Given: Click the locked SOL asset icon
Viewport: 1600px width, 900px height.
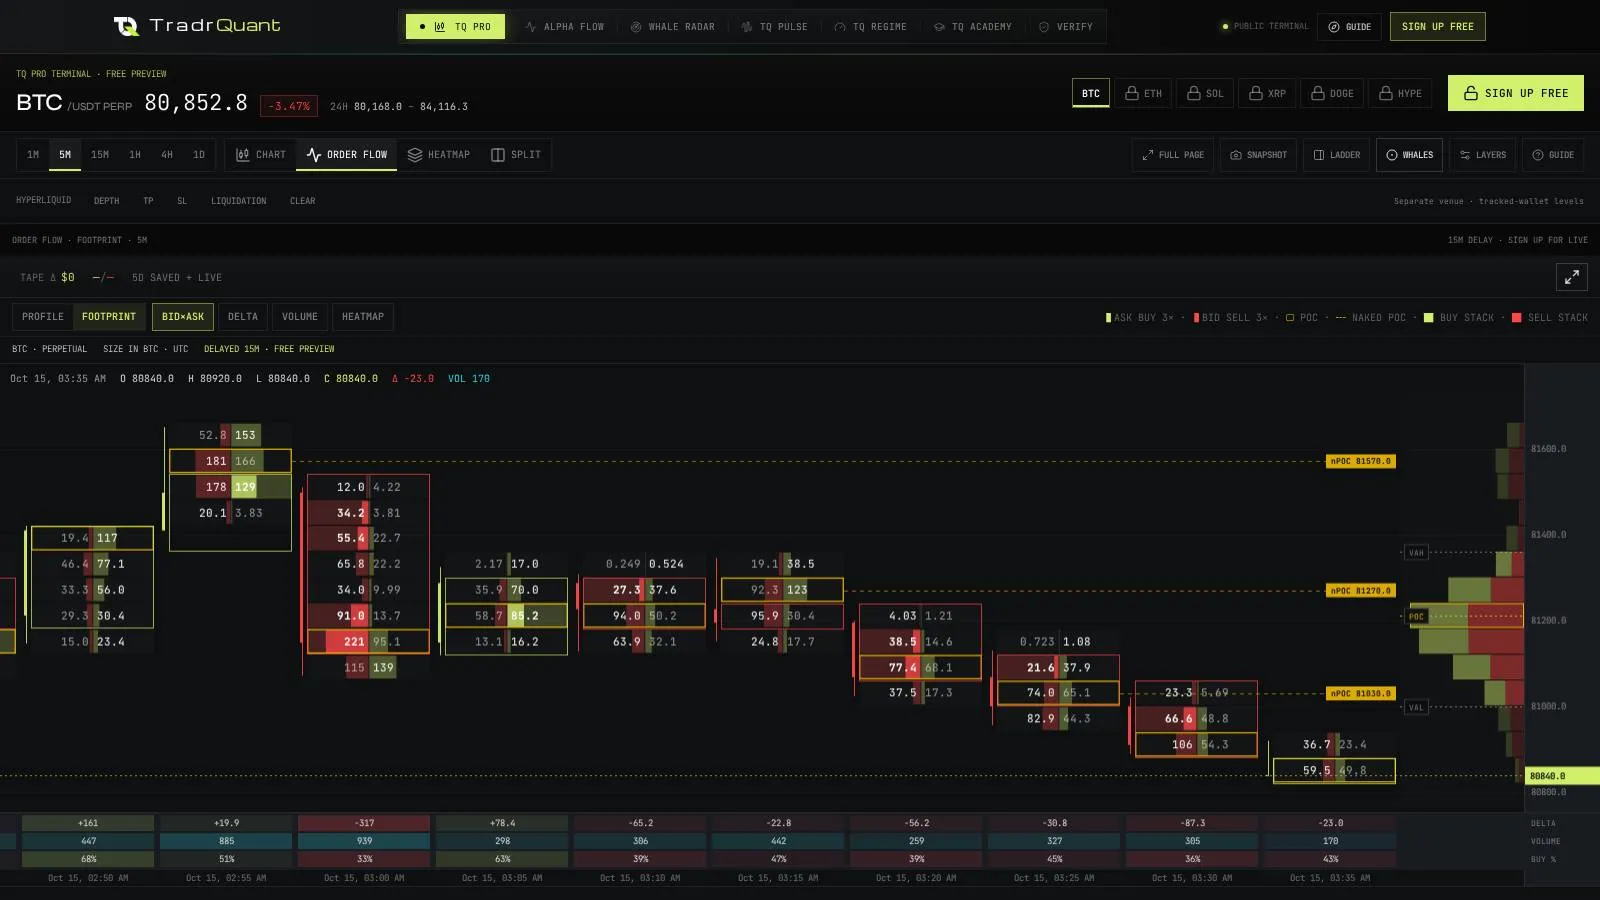Looking at the screenshot, I should (1194, 93).
